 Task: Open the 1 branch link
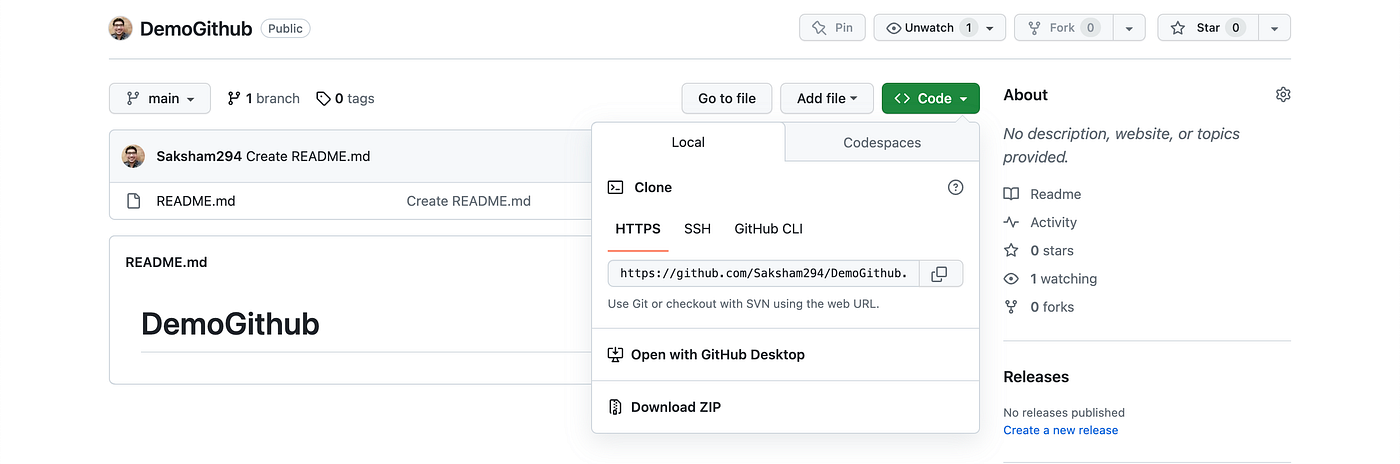point(263,98)
